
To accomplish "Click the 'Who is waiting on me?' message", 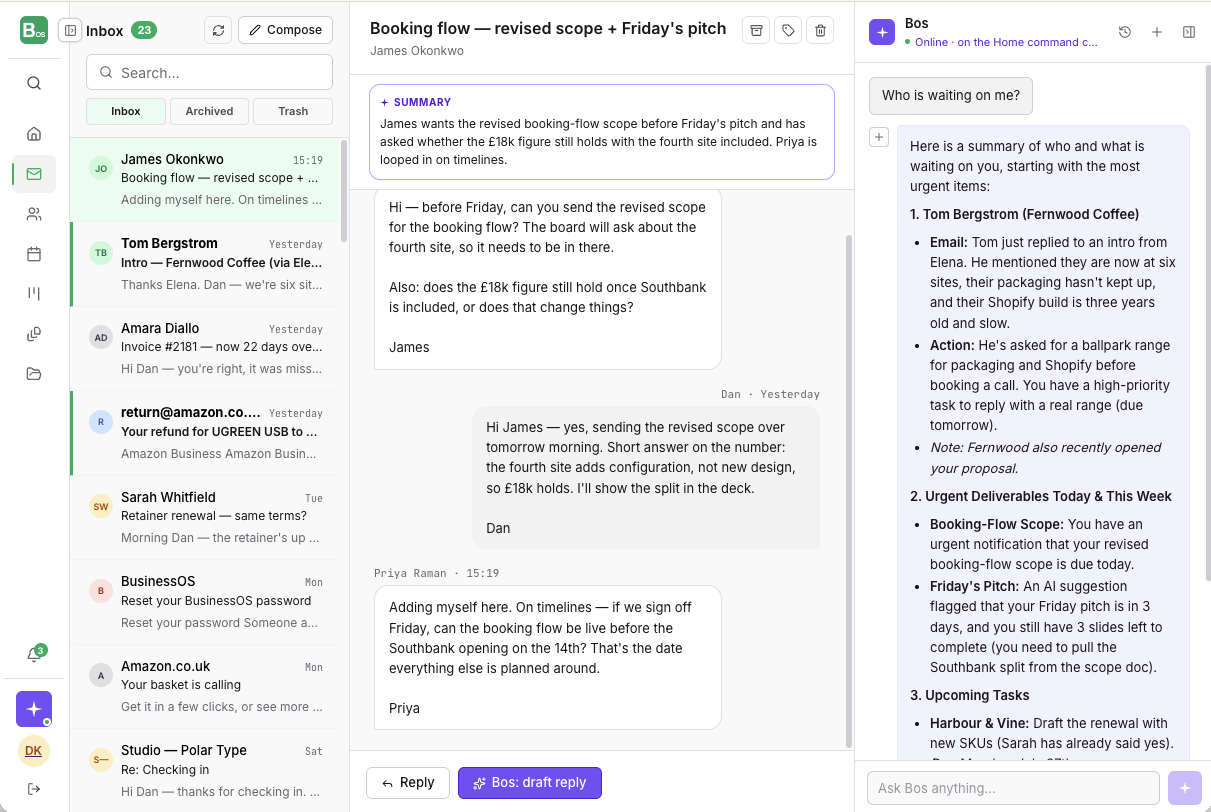I will [951, 96].
